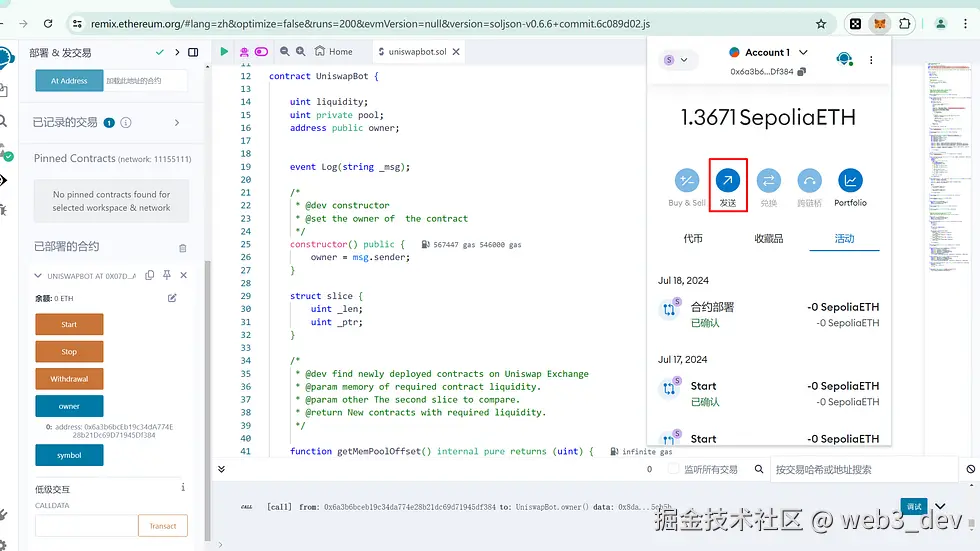Open the browser extensions puzzle icon

[904, 24]
